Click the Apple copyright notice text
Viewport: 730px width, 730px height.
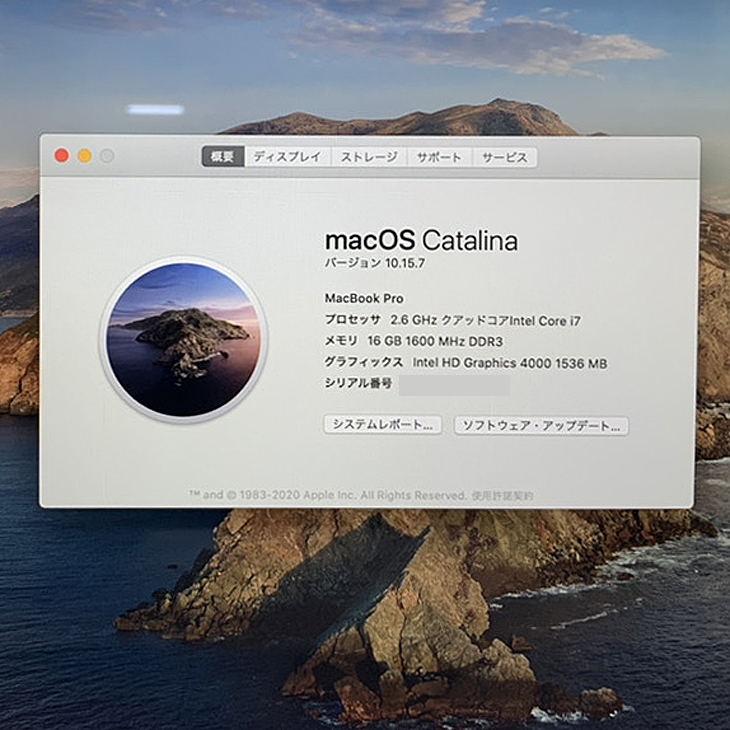[328, 495]
